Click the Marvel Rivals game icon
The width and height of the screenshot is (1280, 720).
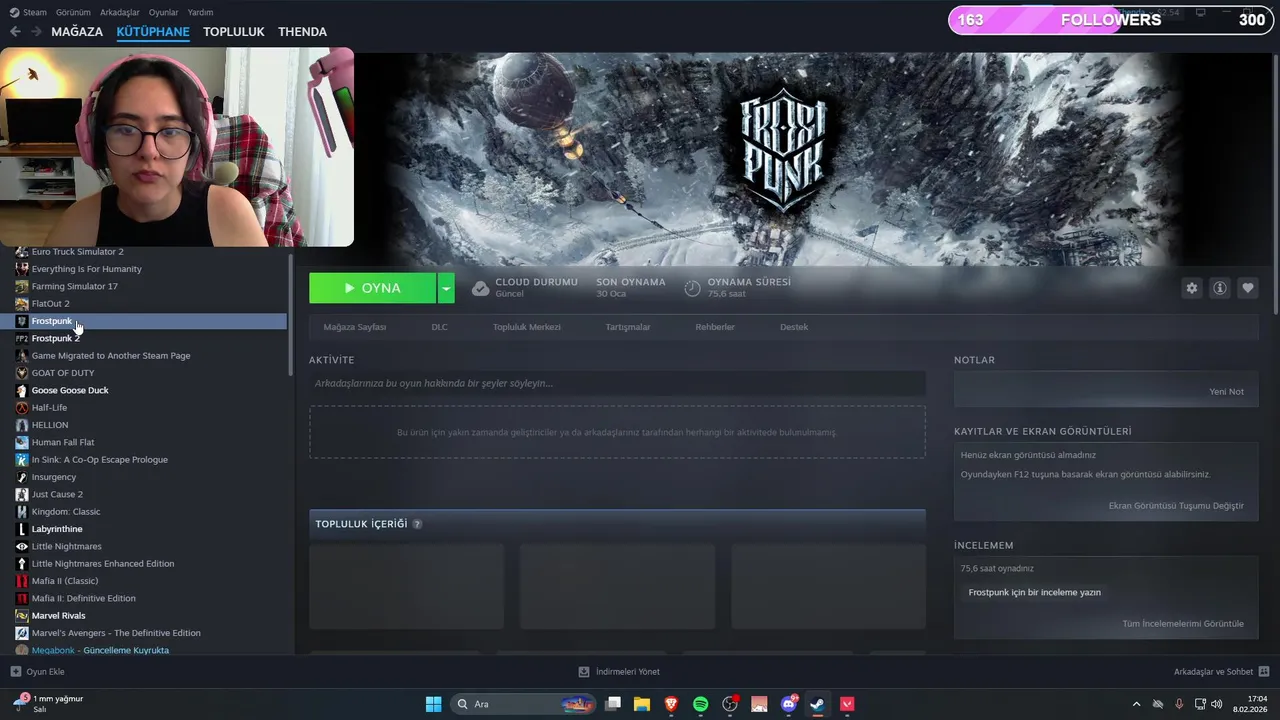coord(22,616)
